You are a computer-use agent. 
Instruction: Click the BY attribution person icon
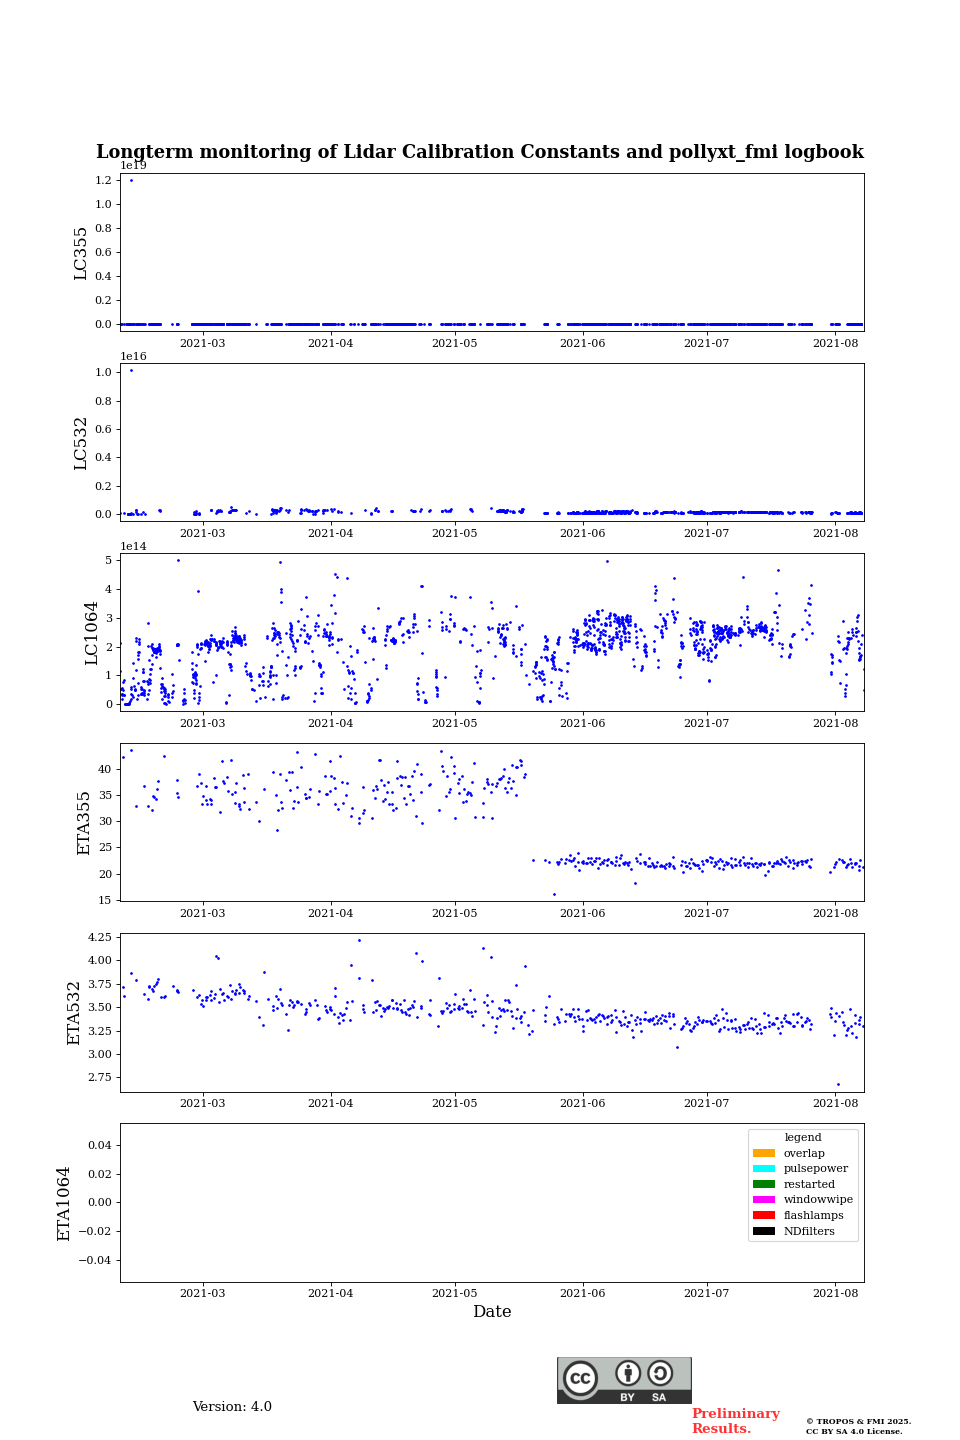(x=628, y=1374)
